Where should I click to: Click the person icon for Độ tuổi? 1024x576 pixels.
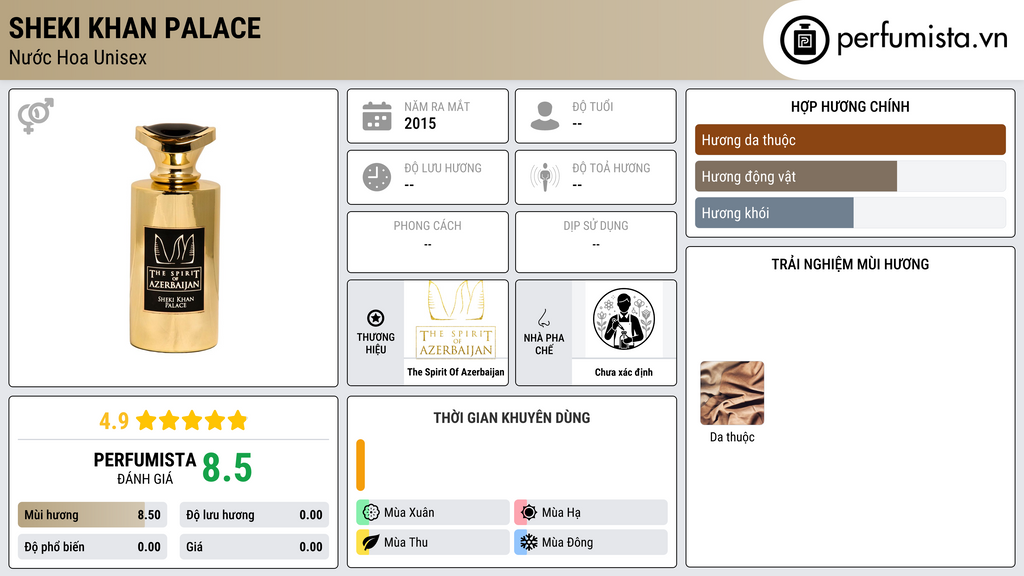pos(545,116)
